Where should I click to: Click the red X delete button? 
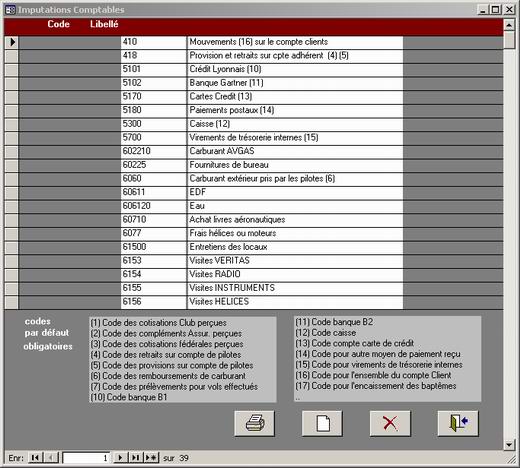pos(390,423)
